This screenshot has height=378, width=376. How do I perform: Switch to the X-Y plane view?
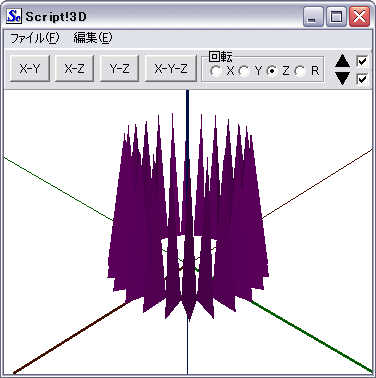[x=30, y=68]
